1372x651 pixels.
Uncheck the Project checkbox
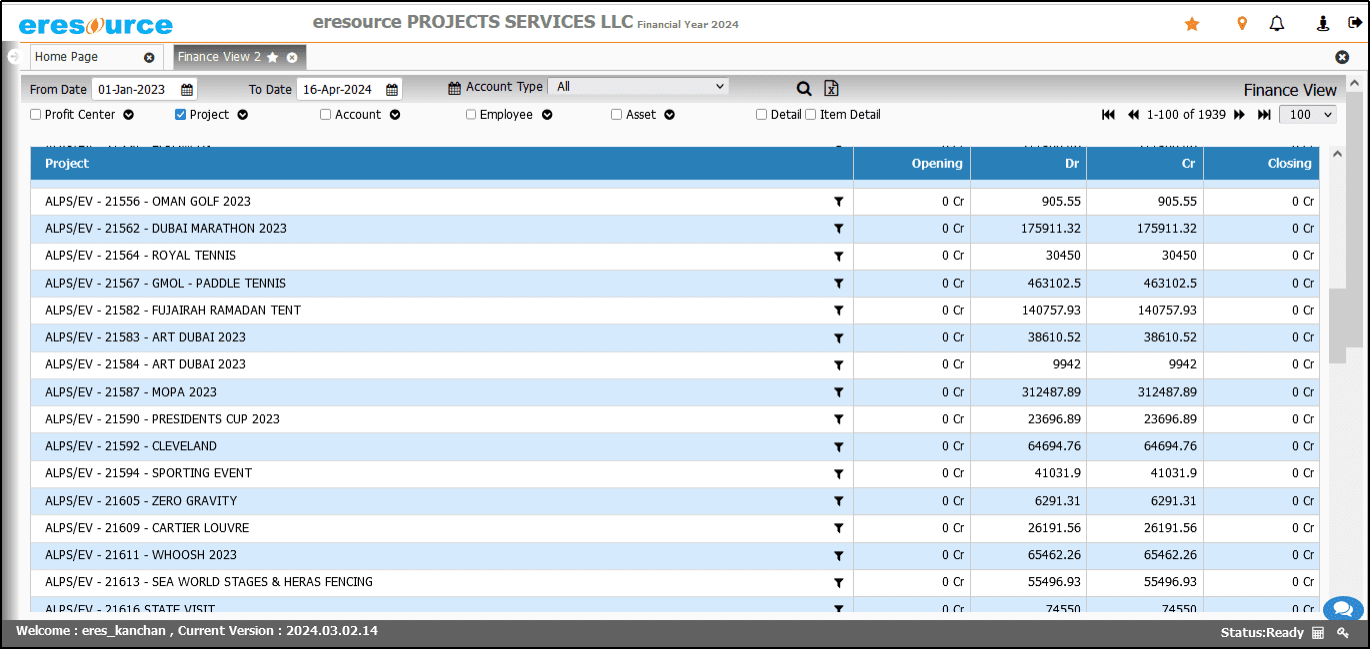180,115
